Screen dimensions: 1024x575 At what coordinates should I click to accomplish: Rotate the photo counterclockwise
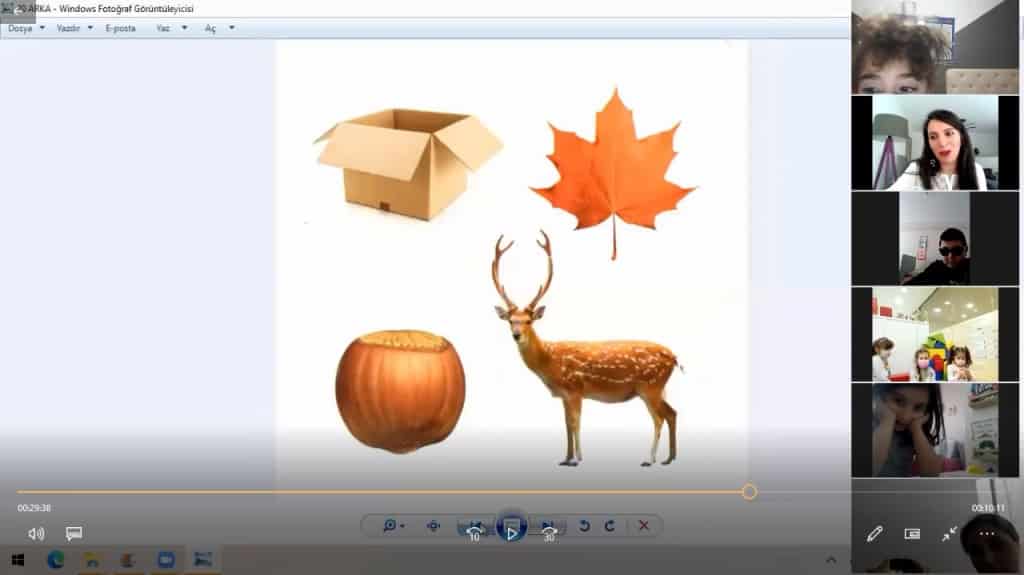pyautogui.click(x=584, y=525)
